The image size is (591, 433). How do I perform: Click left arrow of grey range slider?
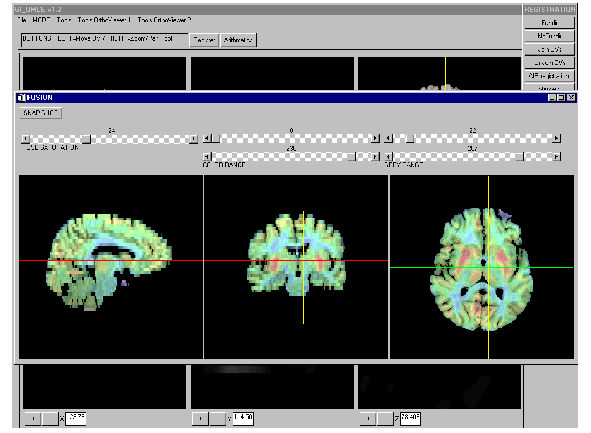pyautogui.click(x=389, y=156)
